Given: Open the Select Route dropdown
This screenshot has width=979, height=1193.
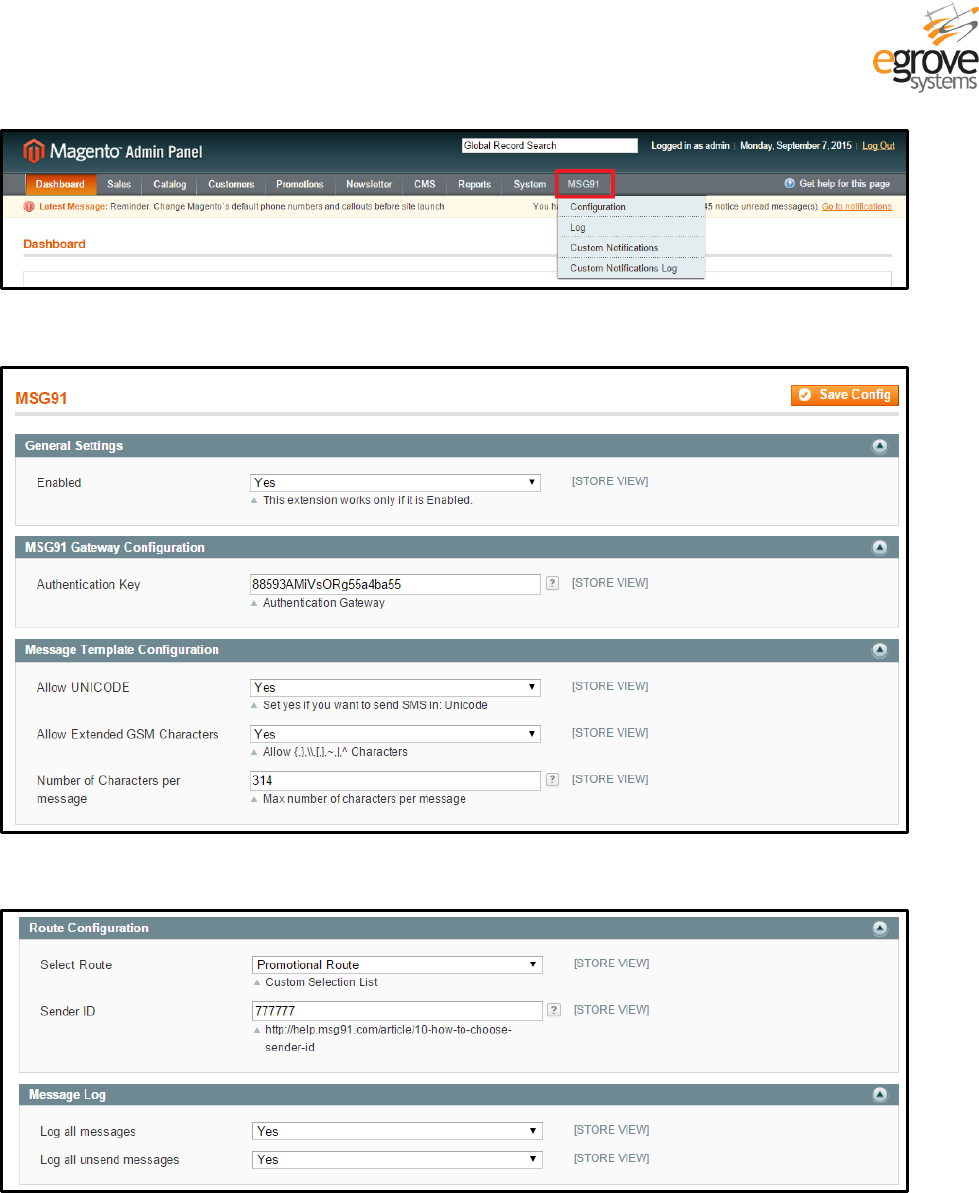Looking at the screenshot, I should (397, 964).
